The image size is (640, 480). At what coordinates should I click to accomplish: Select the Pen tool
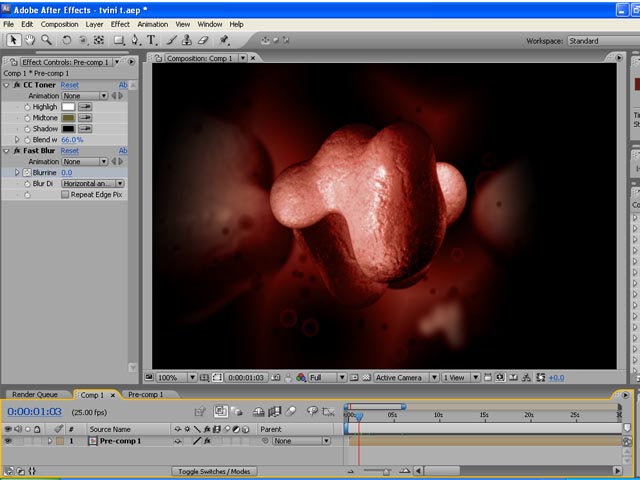click(135, 40)
